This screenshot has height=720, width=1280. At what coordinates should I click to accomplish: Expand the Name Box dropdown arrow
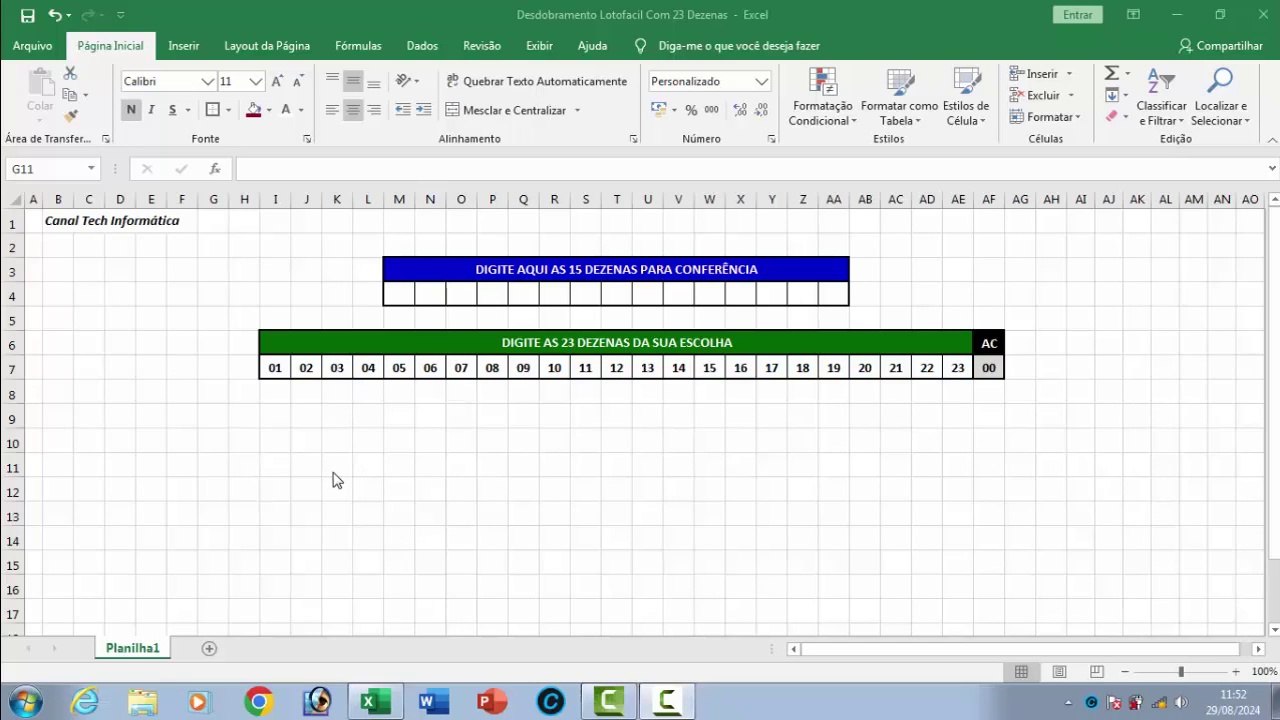pyautogui.click(x=91, y=169)
